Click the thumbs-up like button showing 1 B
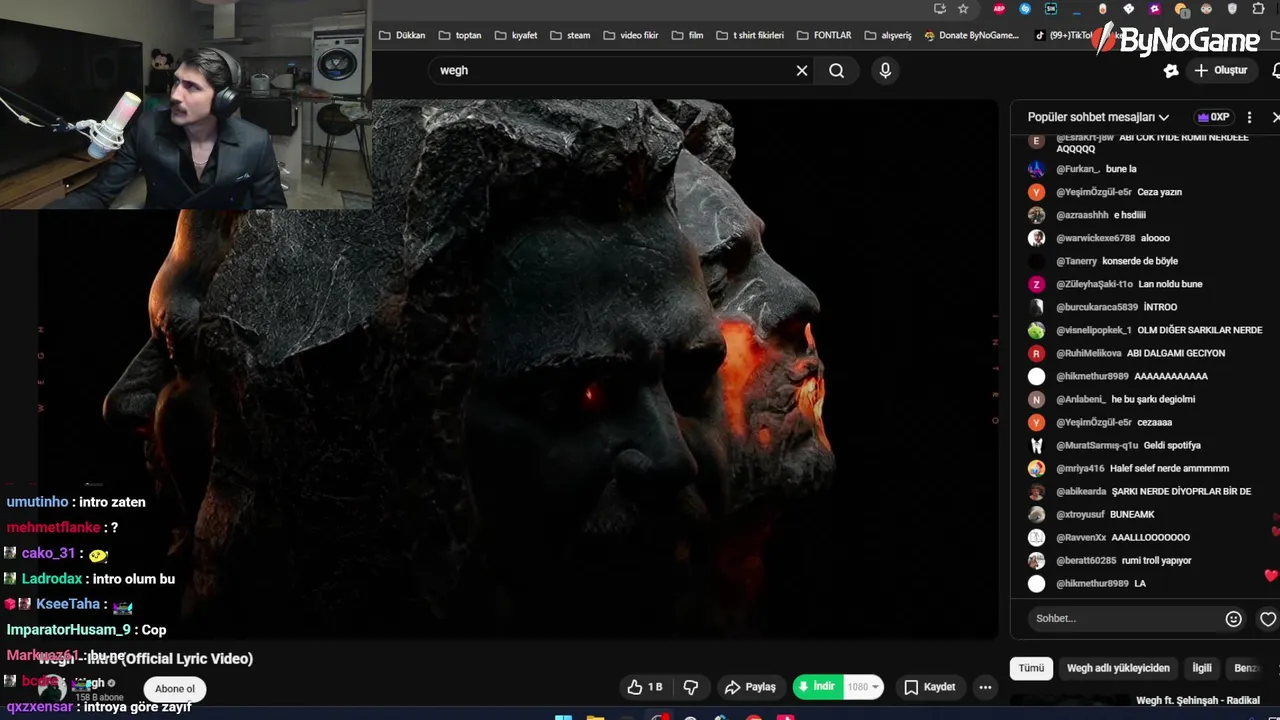 645,687
